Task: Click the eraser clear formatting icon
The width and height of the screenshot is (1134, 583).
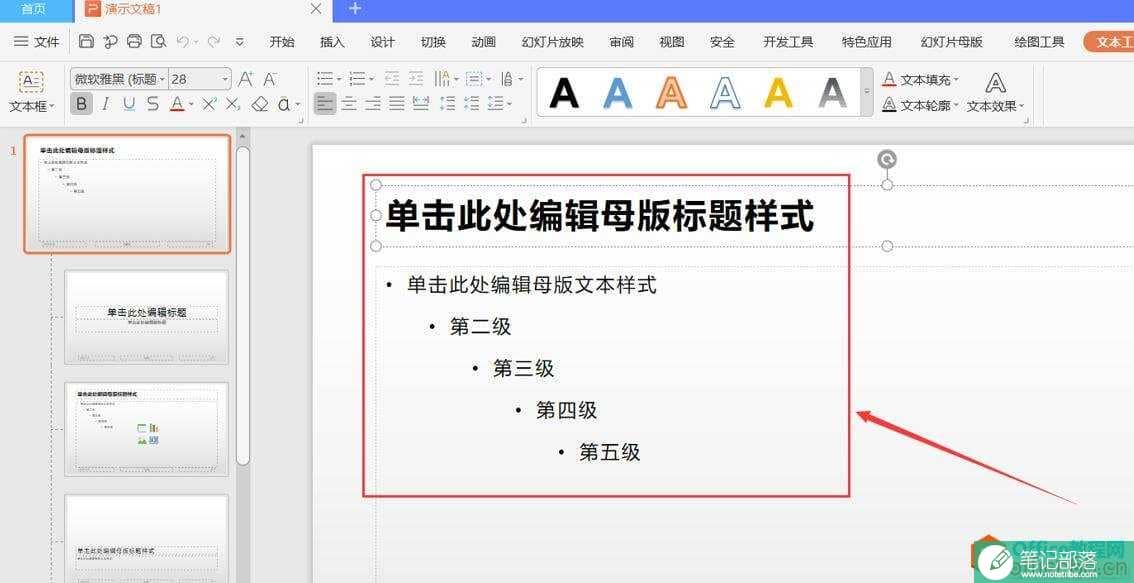Action: 260,104
